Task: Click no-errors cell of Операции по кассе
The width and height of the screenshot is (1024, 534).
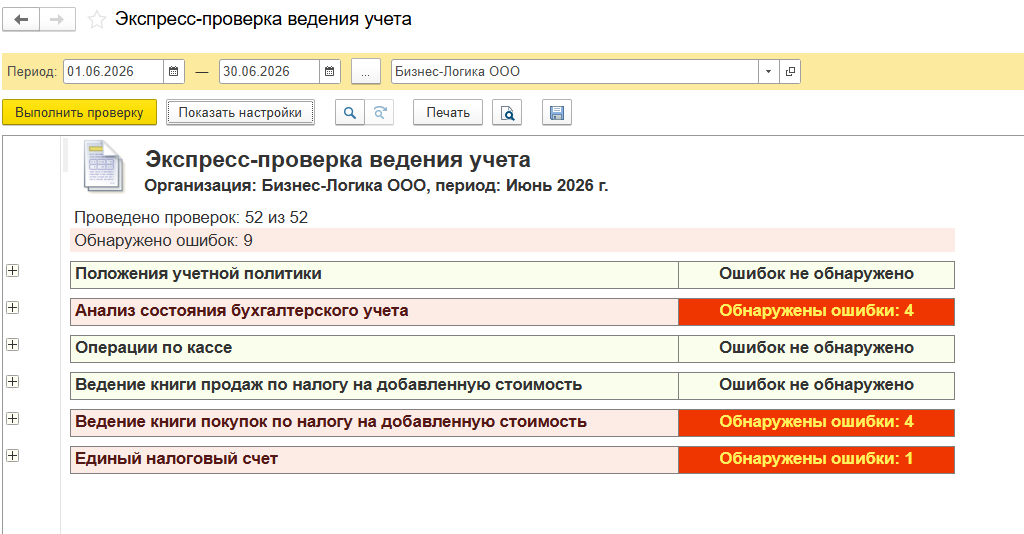Action: click(x=816, y=349)
